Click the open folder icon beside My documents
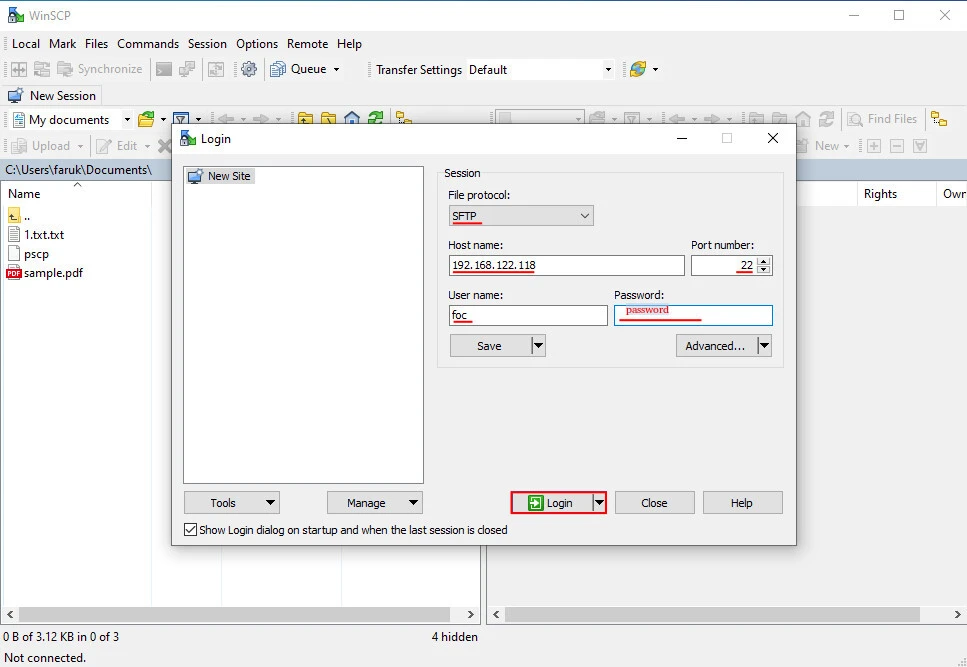This screenshot has height=667, width=967. (x=146, y=119)
